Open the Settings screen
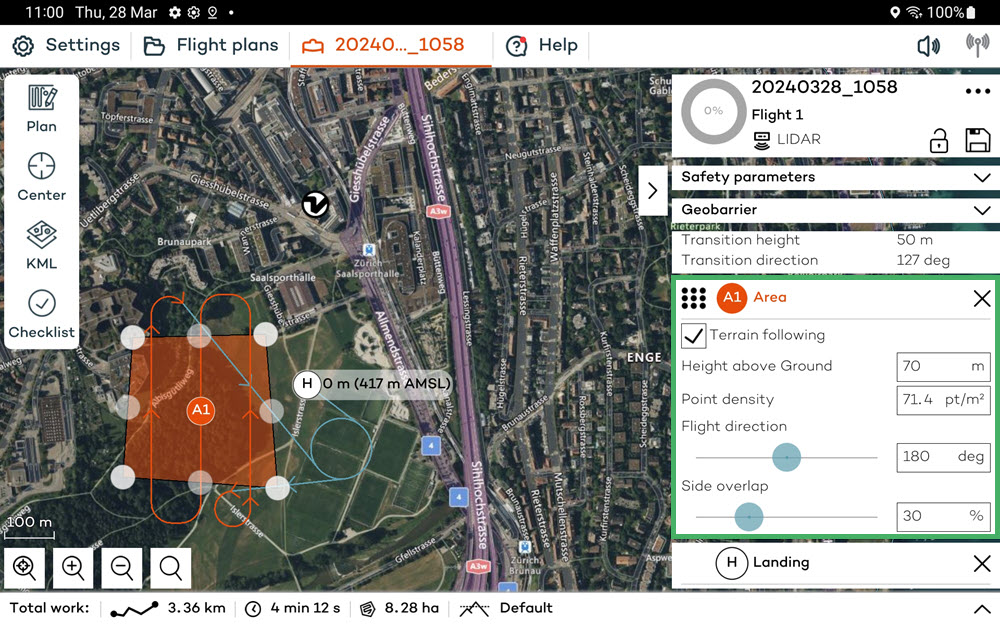Viewport: 1000px width, 625px height. pos(66,45)
